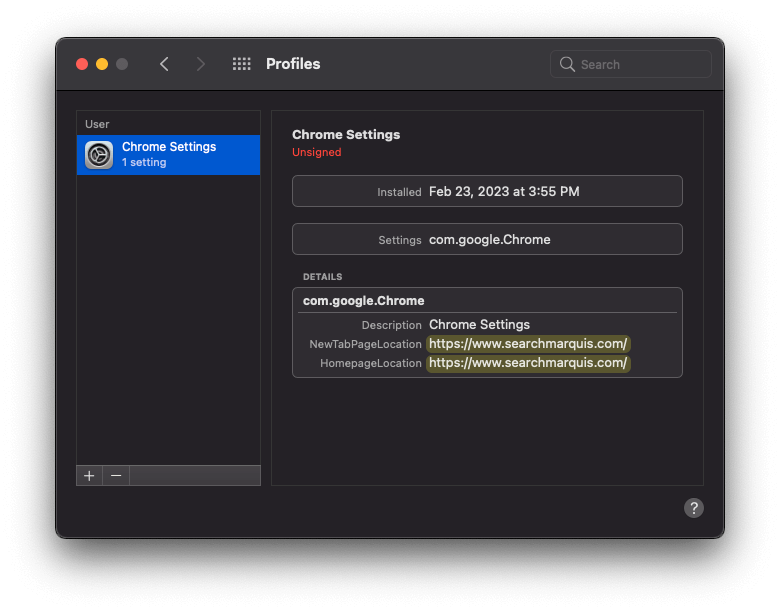Add a profile with the plus button
Viewport: 780px width, 612px height.
(89, 476)
